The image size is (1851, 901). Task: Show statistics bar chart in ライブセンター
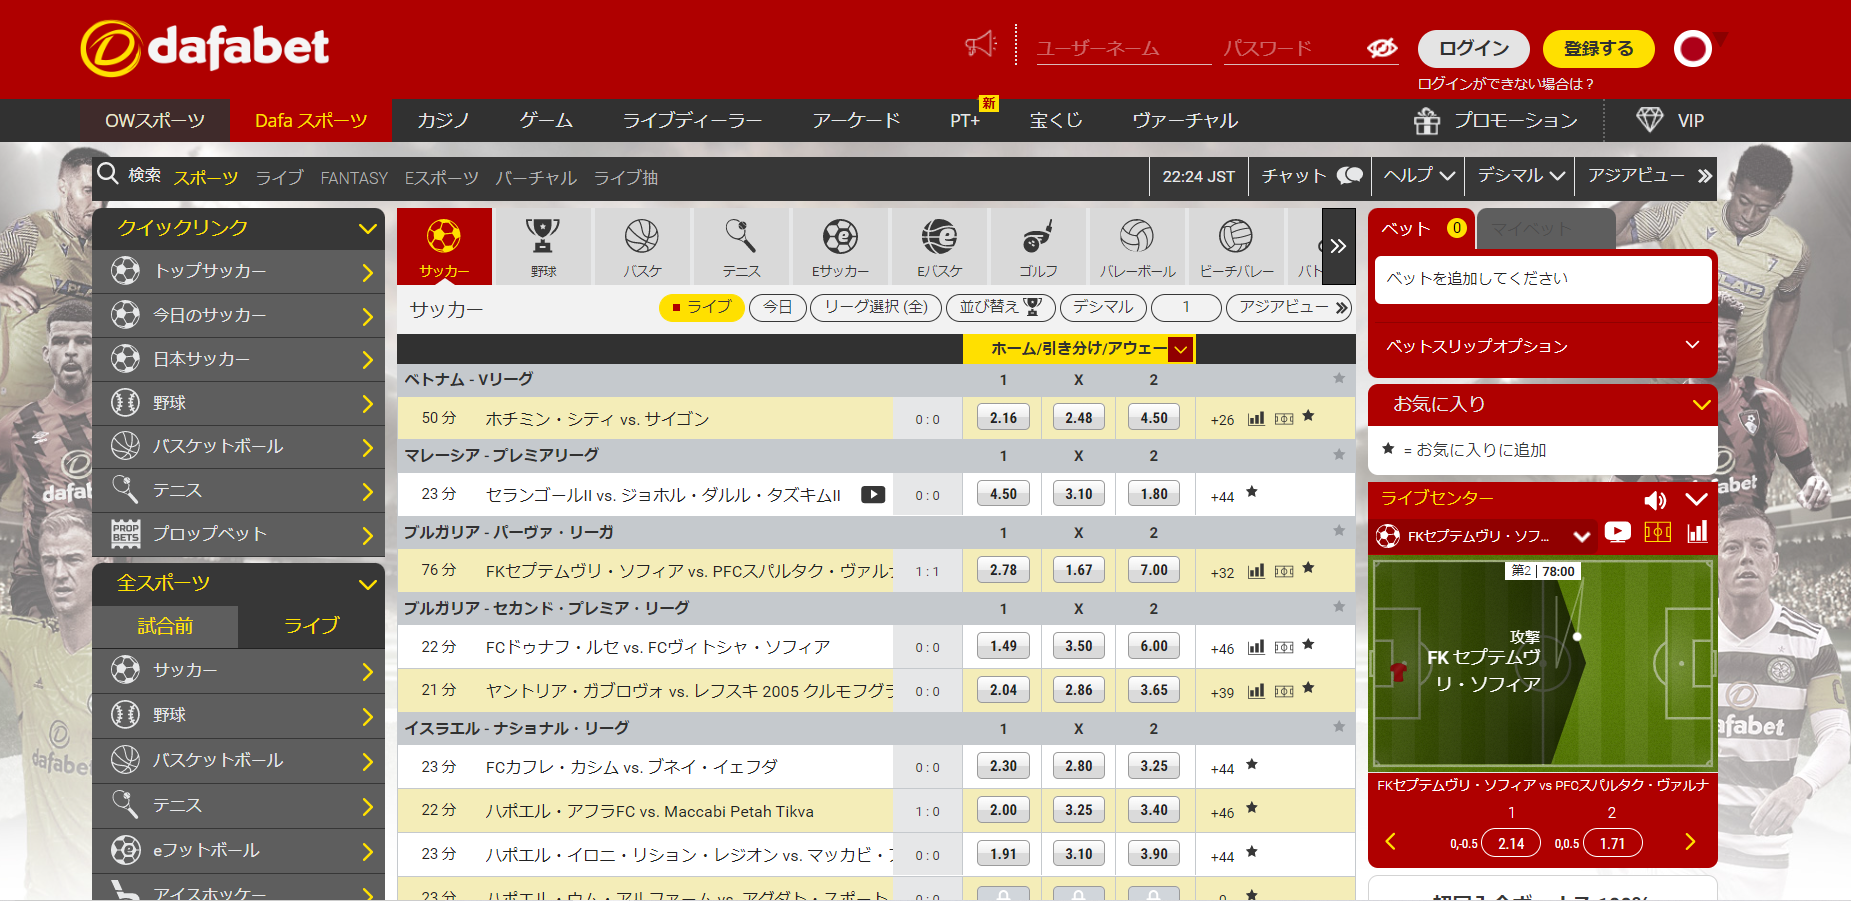point(1697,532)
